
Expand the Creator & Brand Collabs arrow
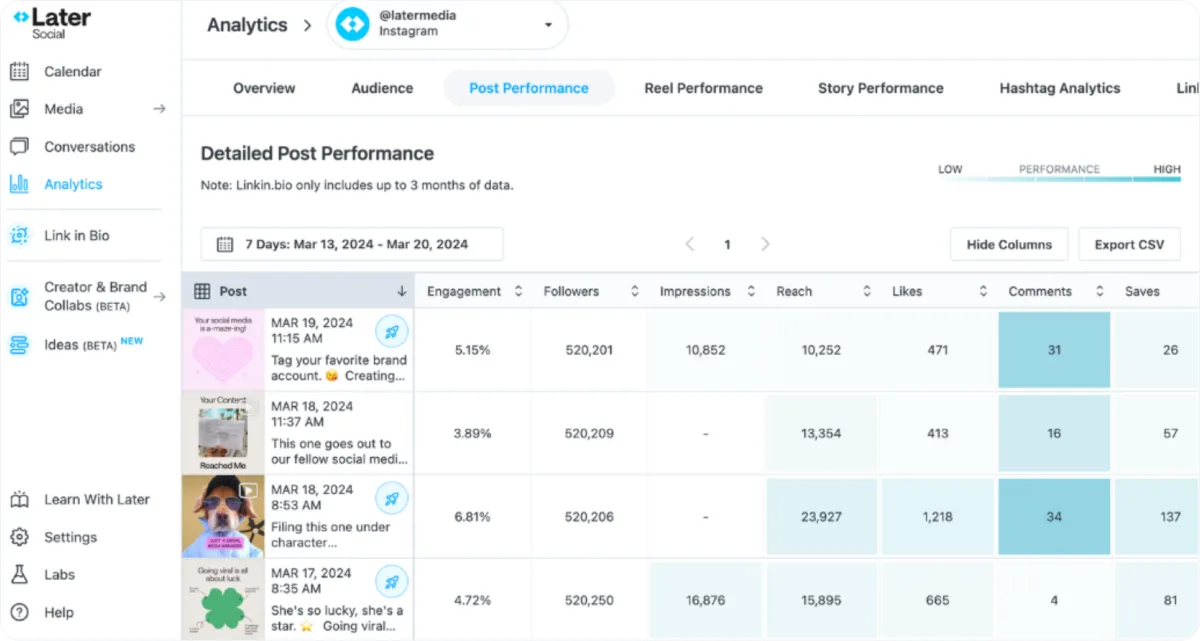point(159,297)
